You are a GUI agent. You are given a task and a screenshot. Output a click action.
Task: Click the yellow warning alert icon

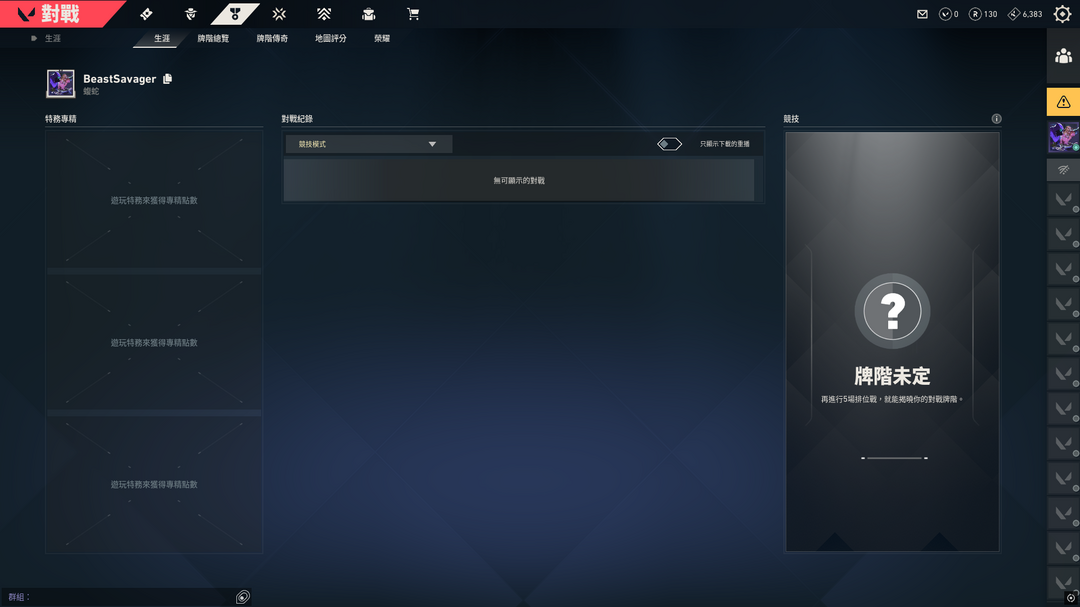tap(1063, 102)
